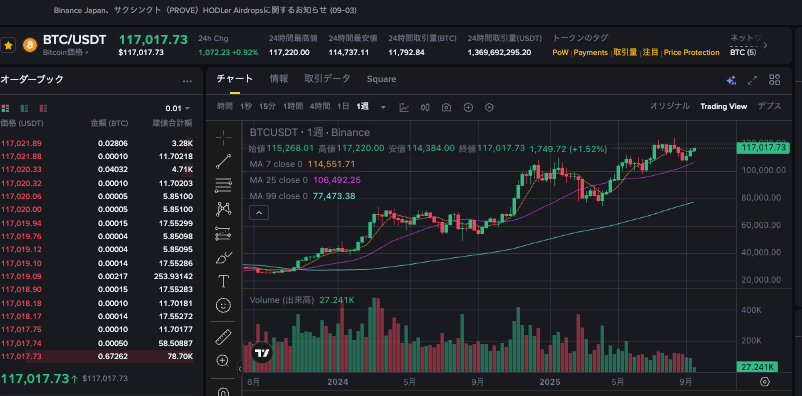Click the MA 25 close indicator legend
Image resolution: width=802 pixels, height=396 pixels.
pyautogui.click(x=305, y=180)
